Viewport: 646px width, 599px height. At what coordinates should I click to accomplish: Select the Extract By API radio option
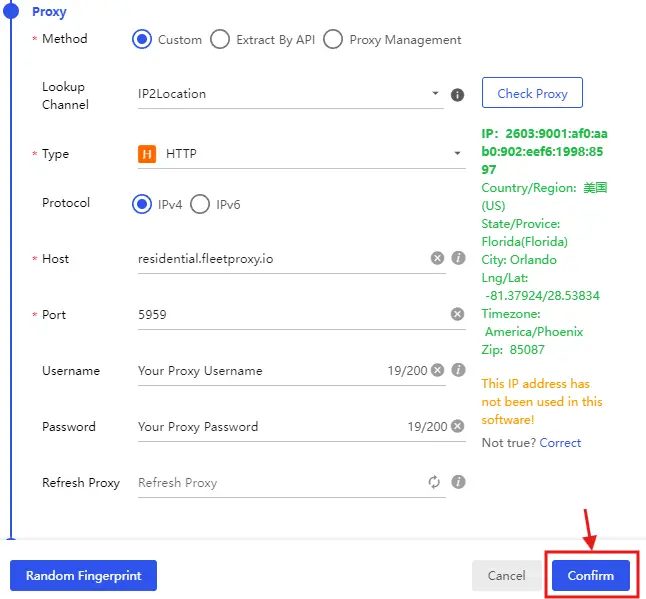220,40
